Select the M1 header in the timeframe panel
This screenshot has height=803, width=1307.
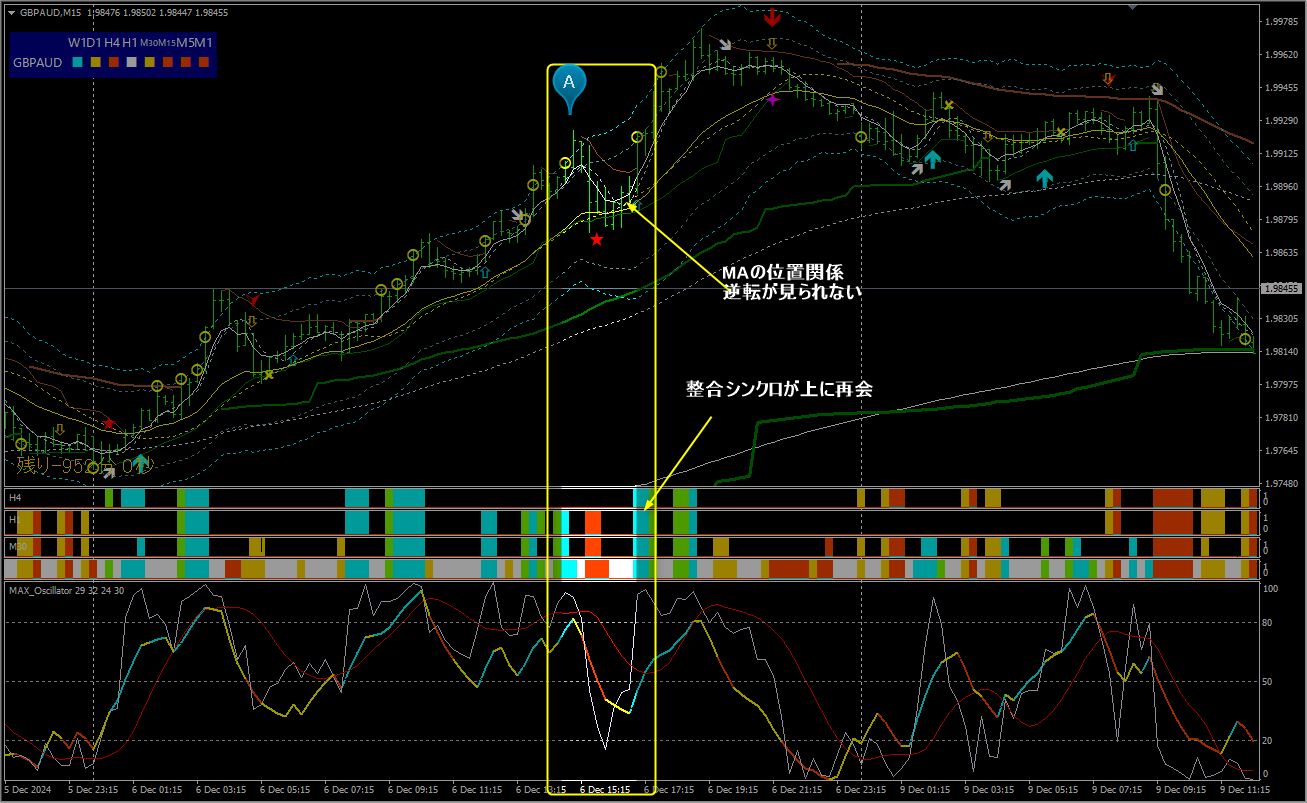204,43
